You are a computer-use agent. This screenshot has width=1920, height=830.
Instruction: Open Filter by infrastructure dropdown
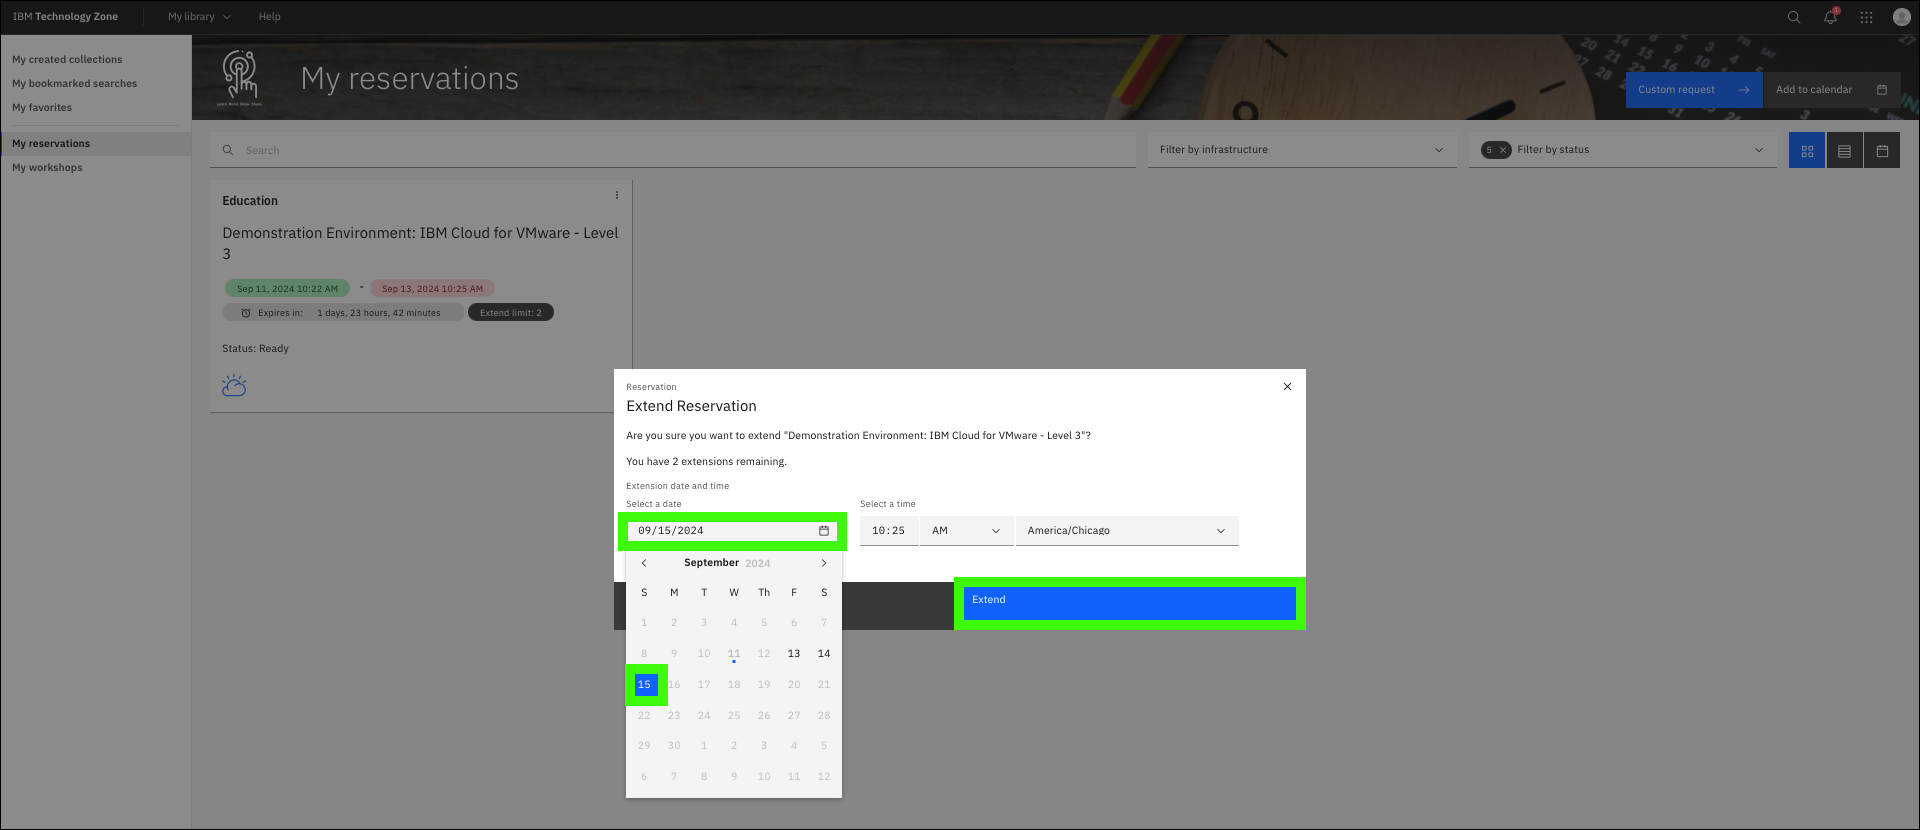coord(1302,150)
